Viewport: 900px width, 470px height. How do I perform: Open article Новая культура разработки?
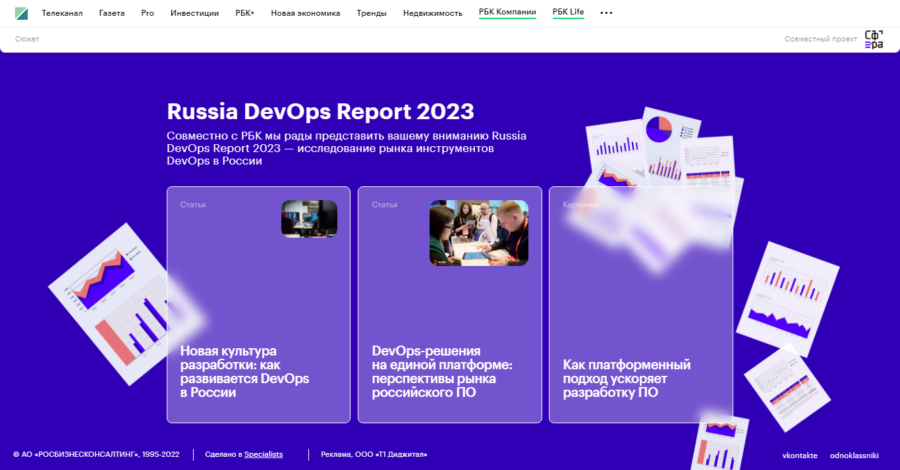tap(258, 305)
